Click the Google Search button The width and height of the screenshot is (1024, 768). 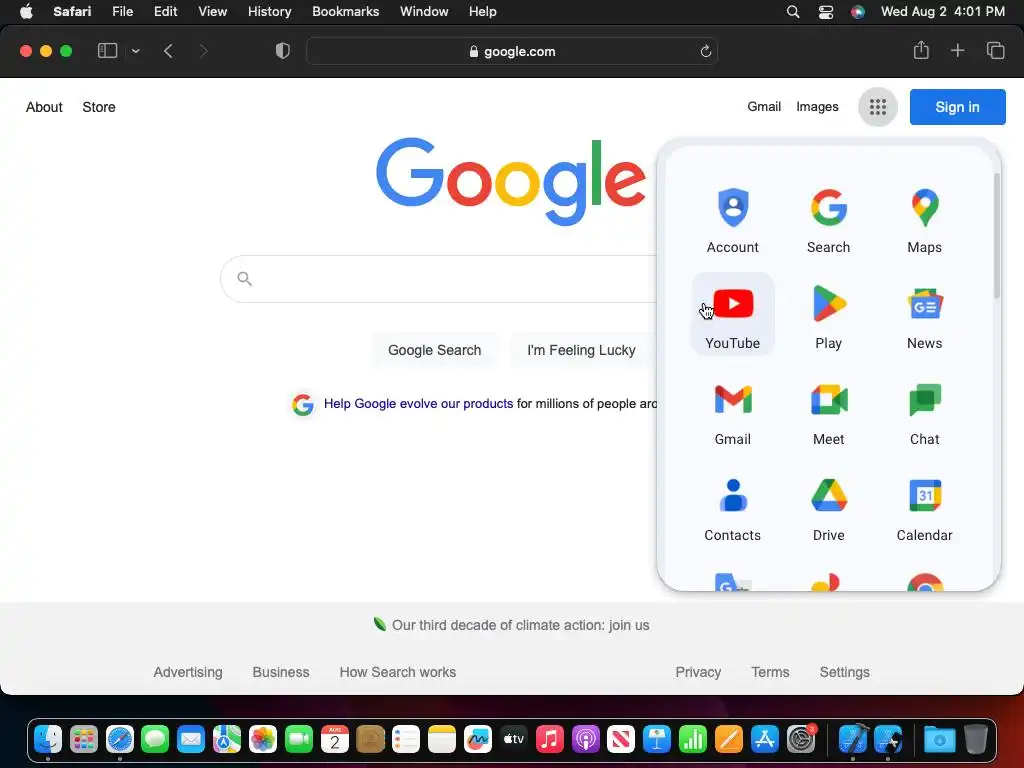[x=434, y=350]
